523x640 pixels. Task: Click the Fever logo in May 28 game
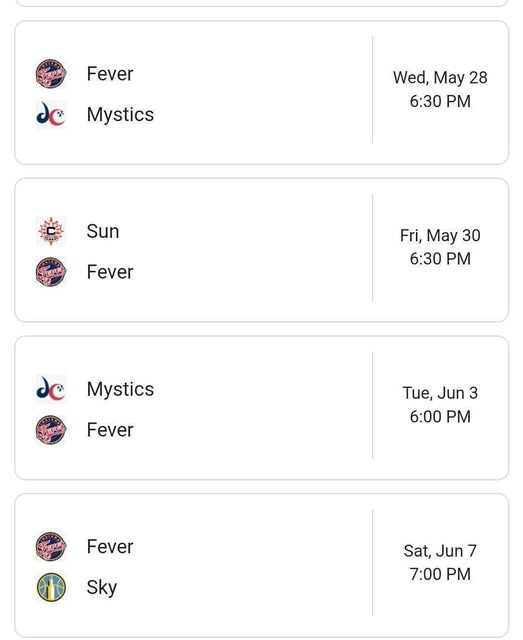tap(51, 74)
